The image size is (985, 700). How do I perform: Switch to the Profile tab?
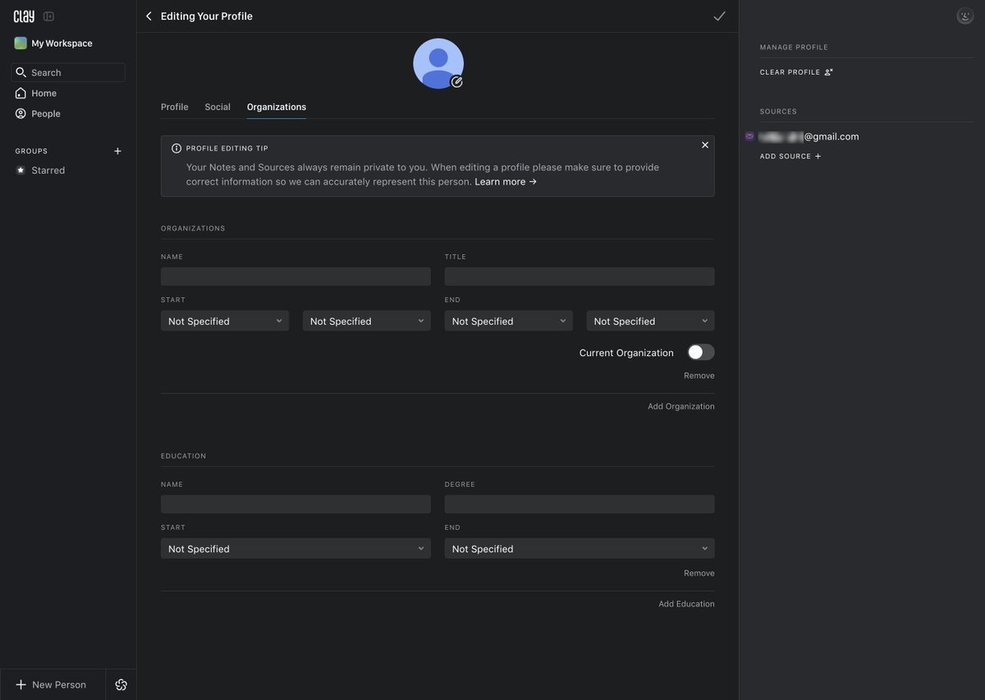pyautogui.click(x=174, y=107)
